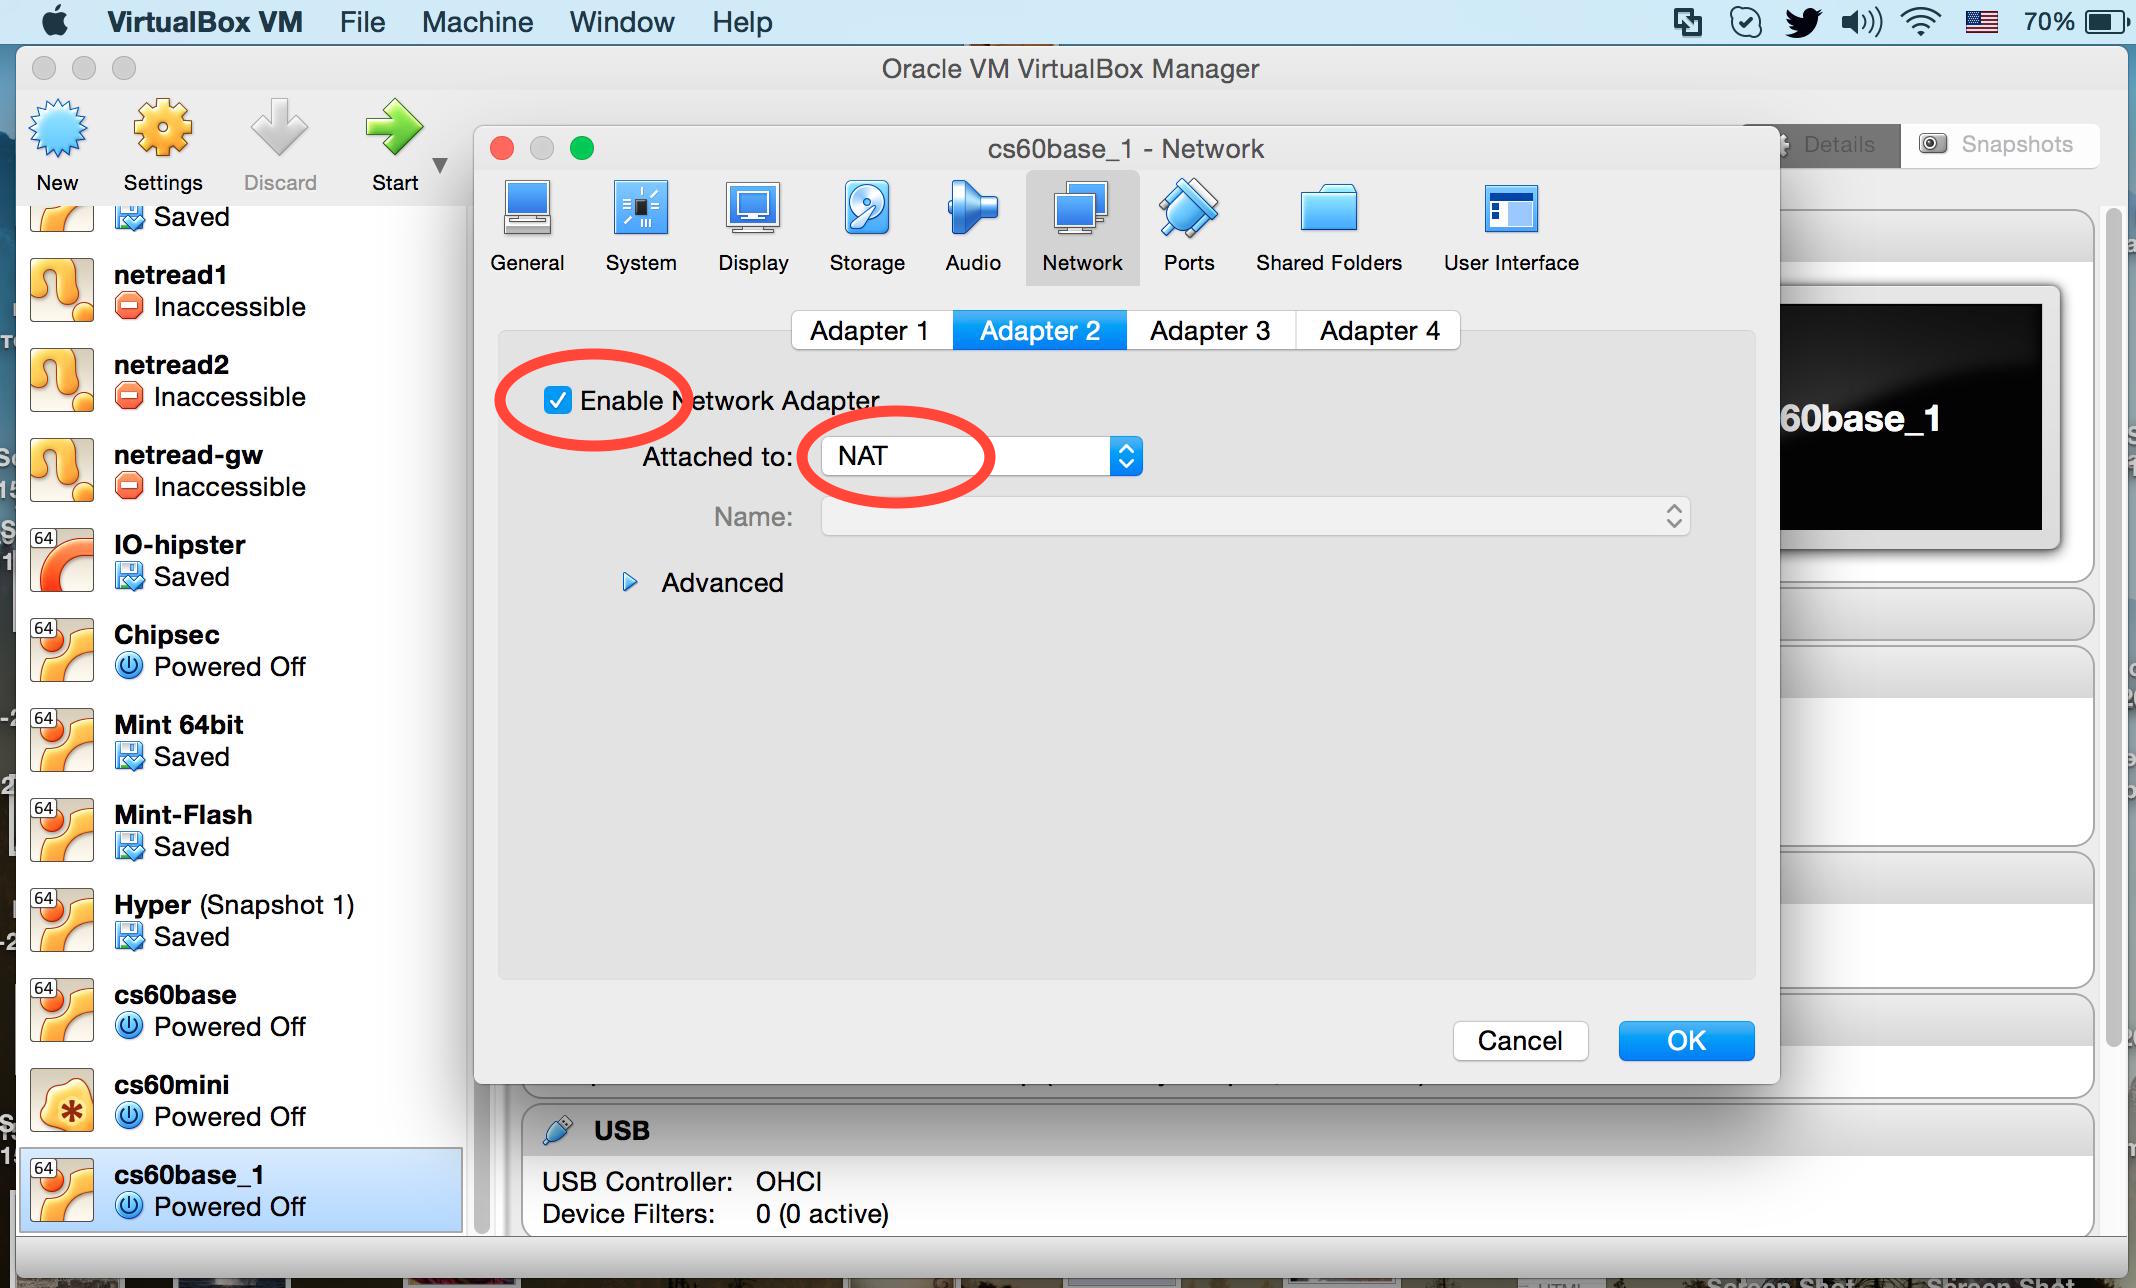Toggle the Enable Network Adapter checkbox
The image size is (2136, 1288).
click(x=557, y=400)
